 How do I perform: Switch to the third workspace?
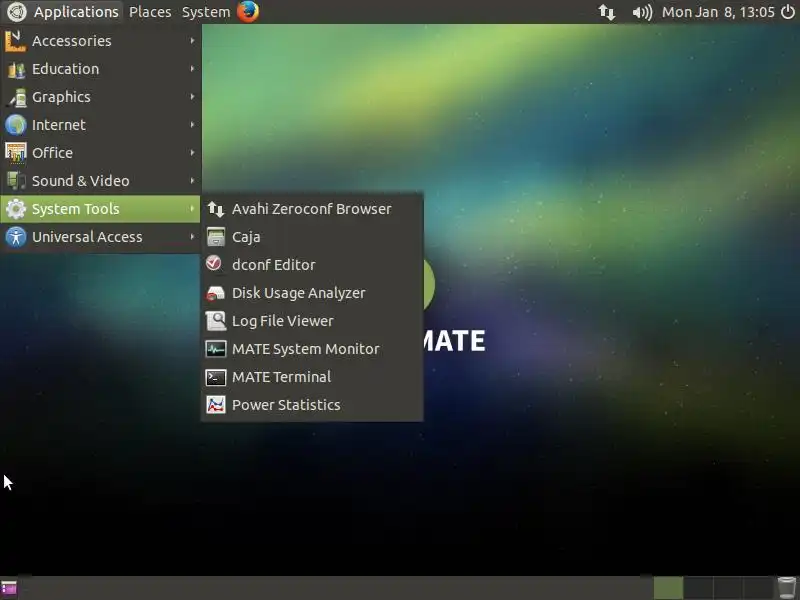pyautogui.click(x=728, y=588)
